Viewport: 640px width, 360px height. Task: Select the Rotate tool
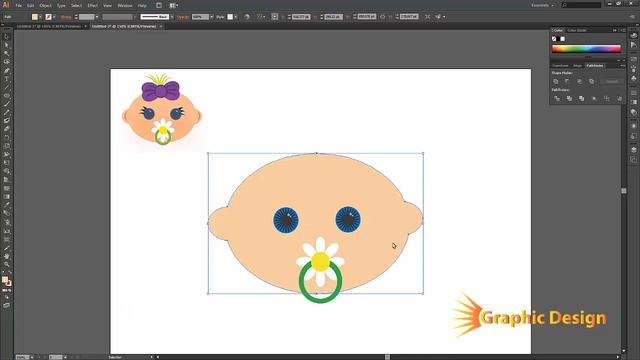click(x=7, y=138)
